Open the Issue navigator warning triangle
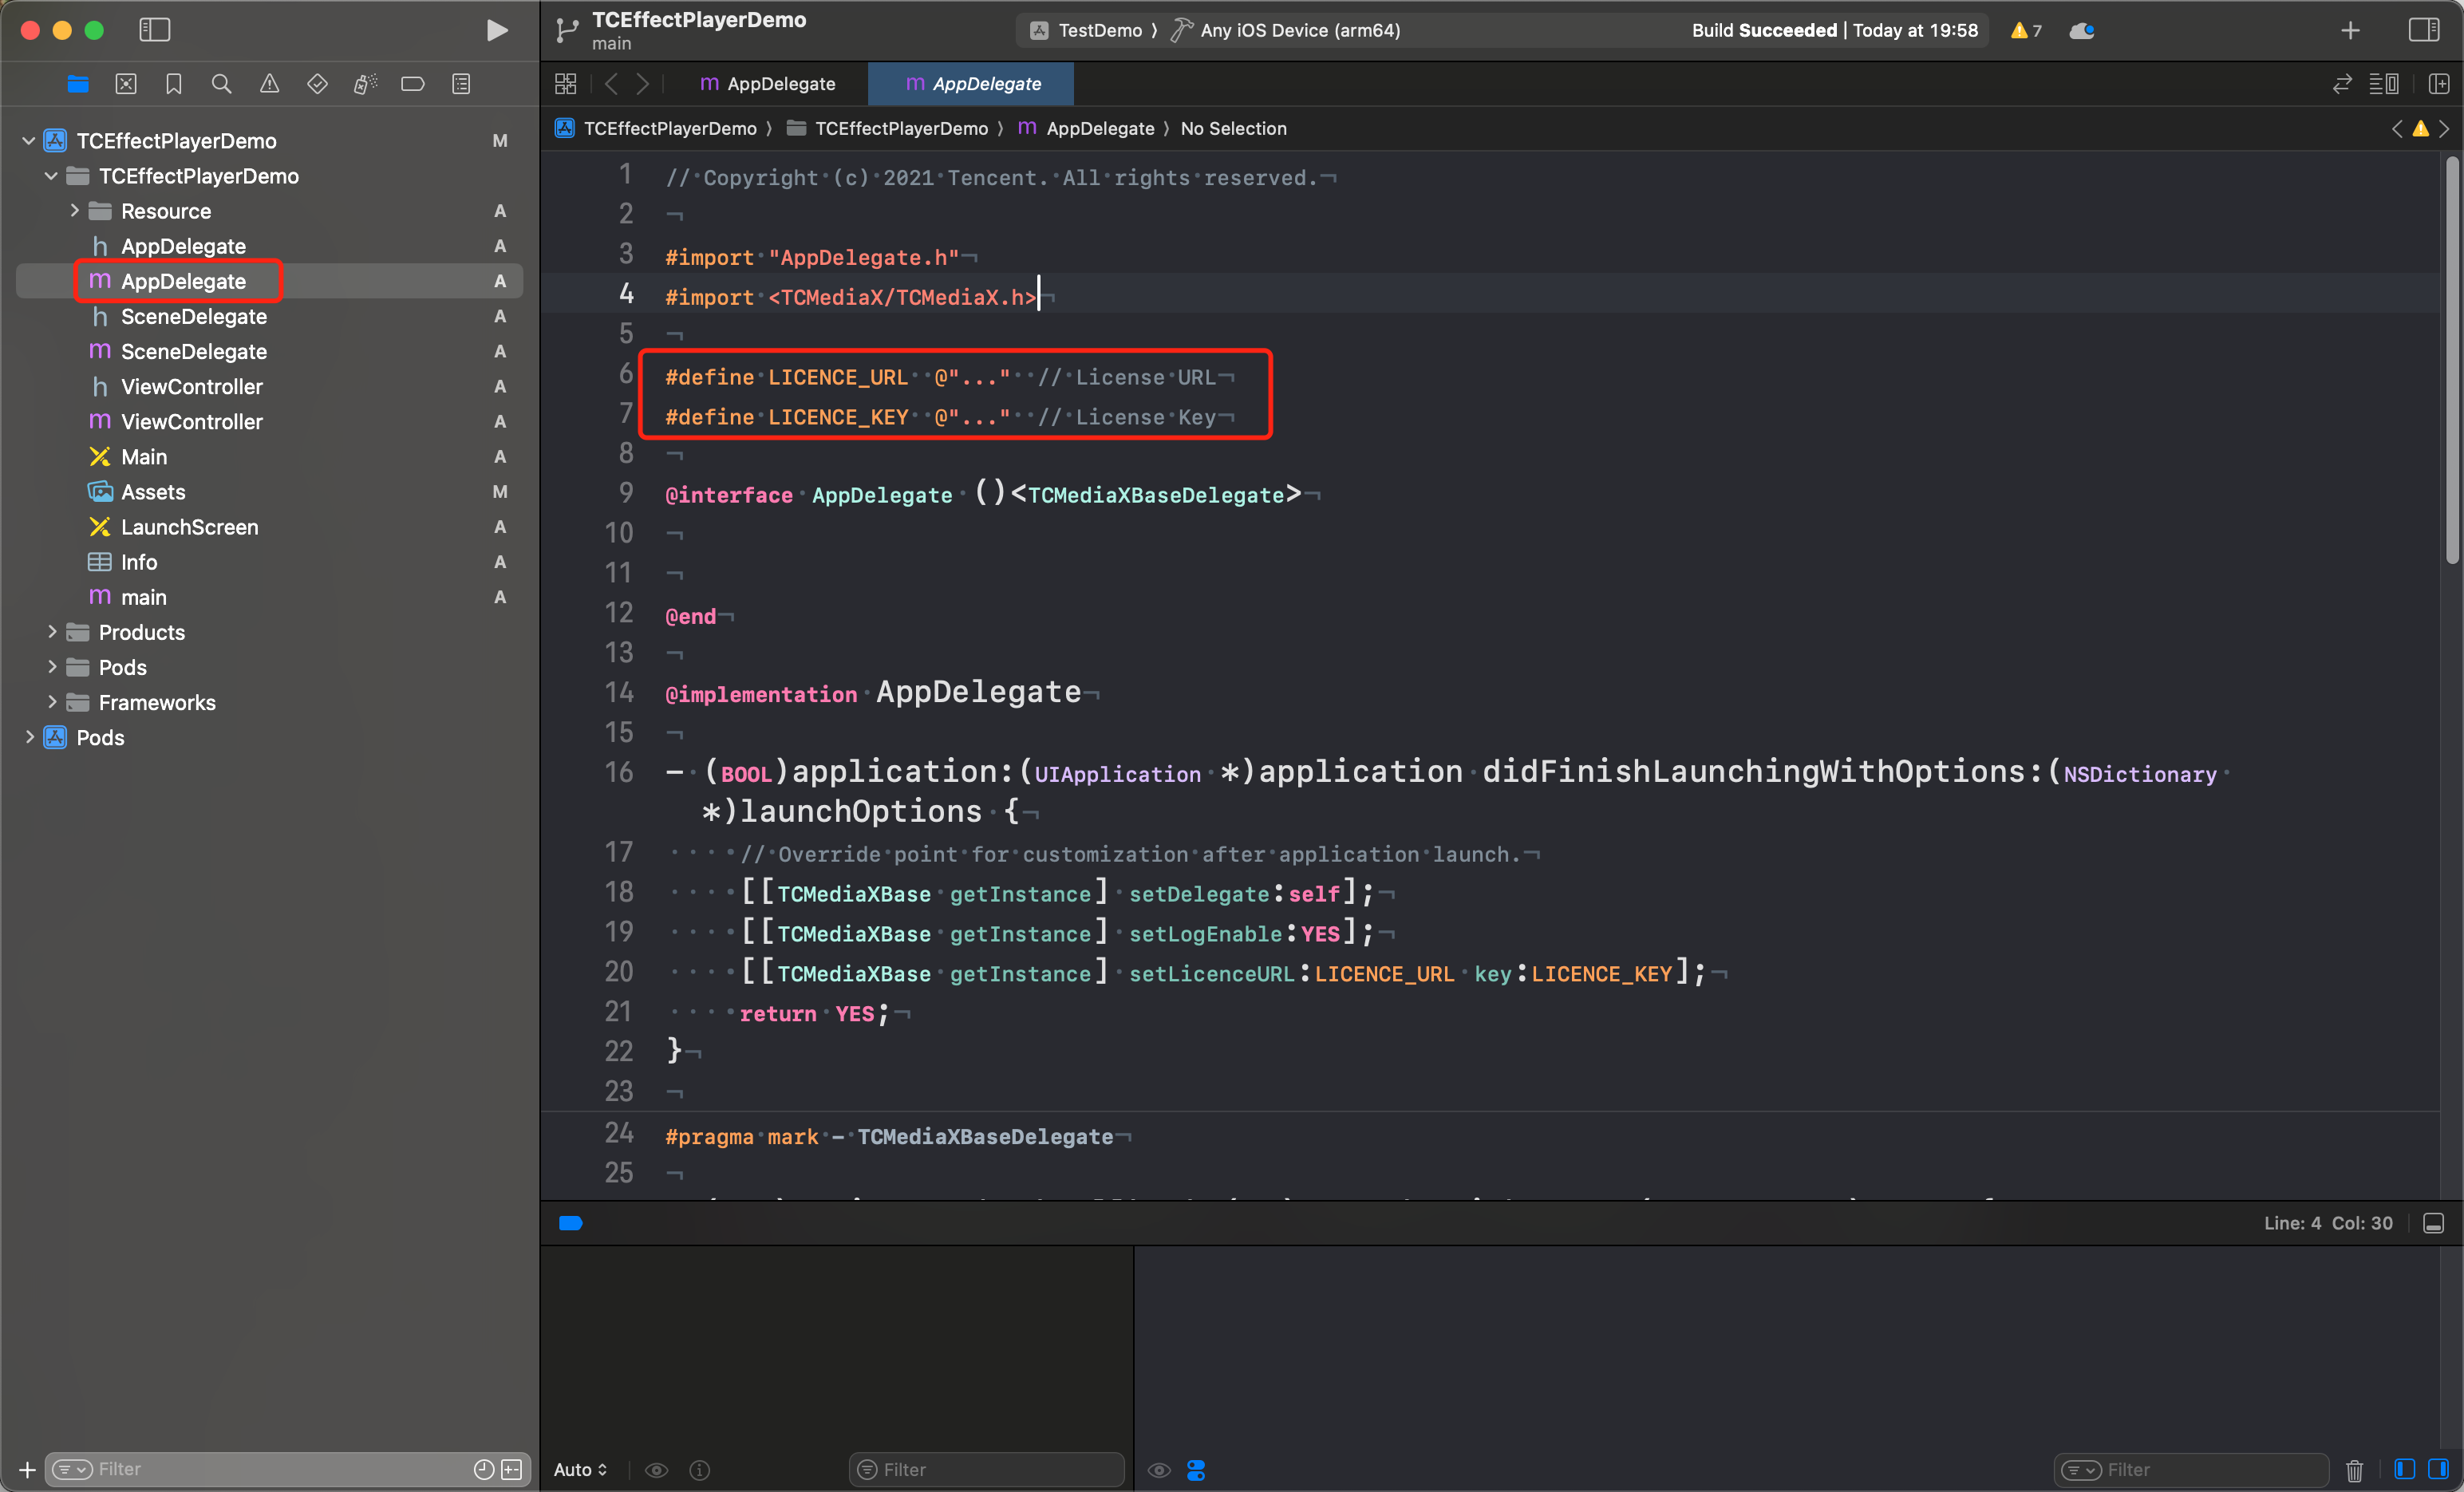Screen dimensions: 2464x1492 pyautogui.click(x=270, y=84)
